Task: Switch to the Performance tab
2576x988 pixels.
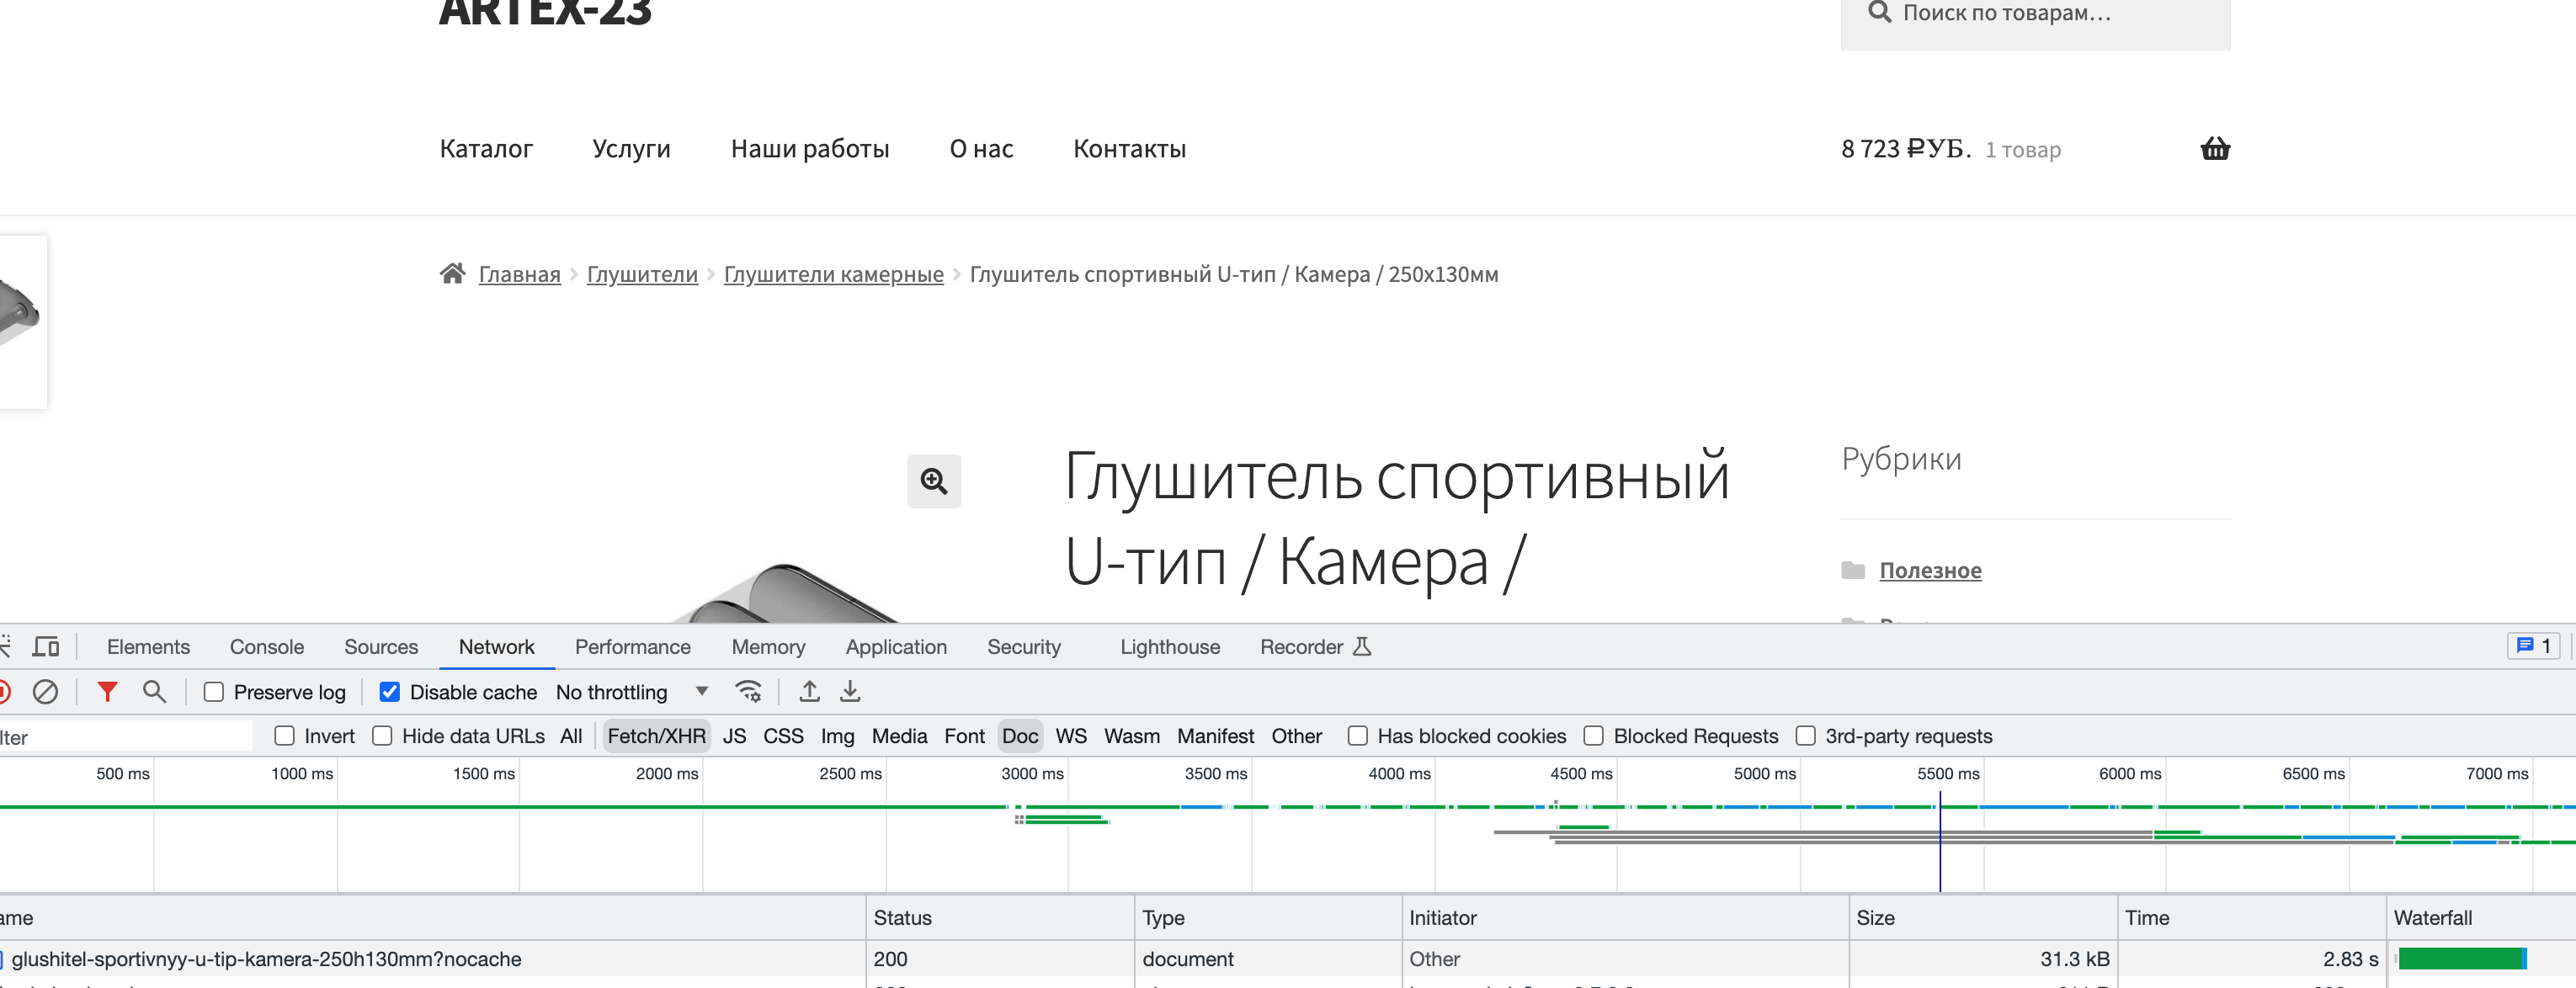Action: (x=632, y=647)
